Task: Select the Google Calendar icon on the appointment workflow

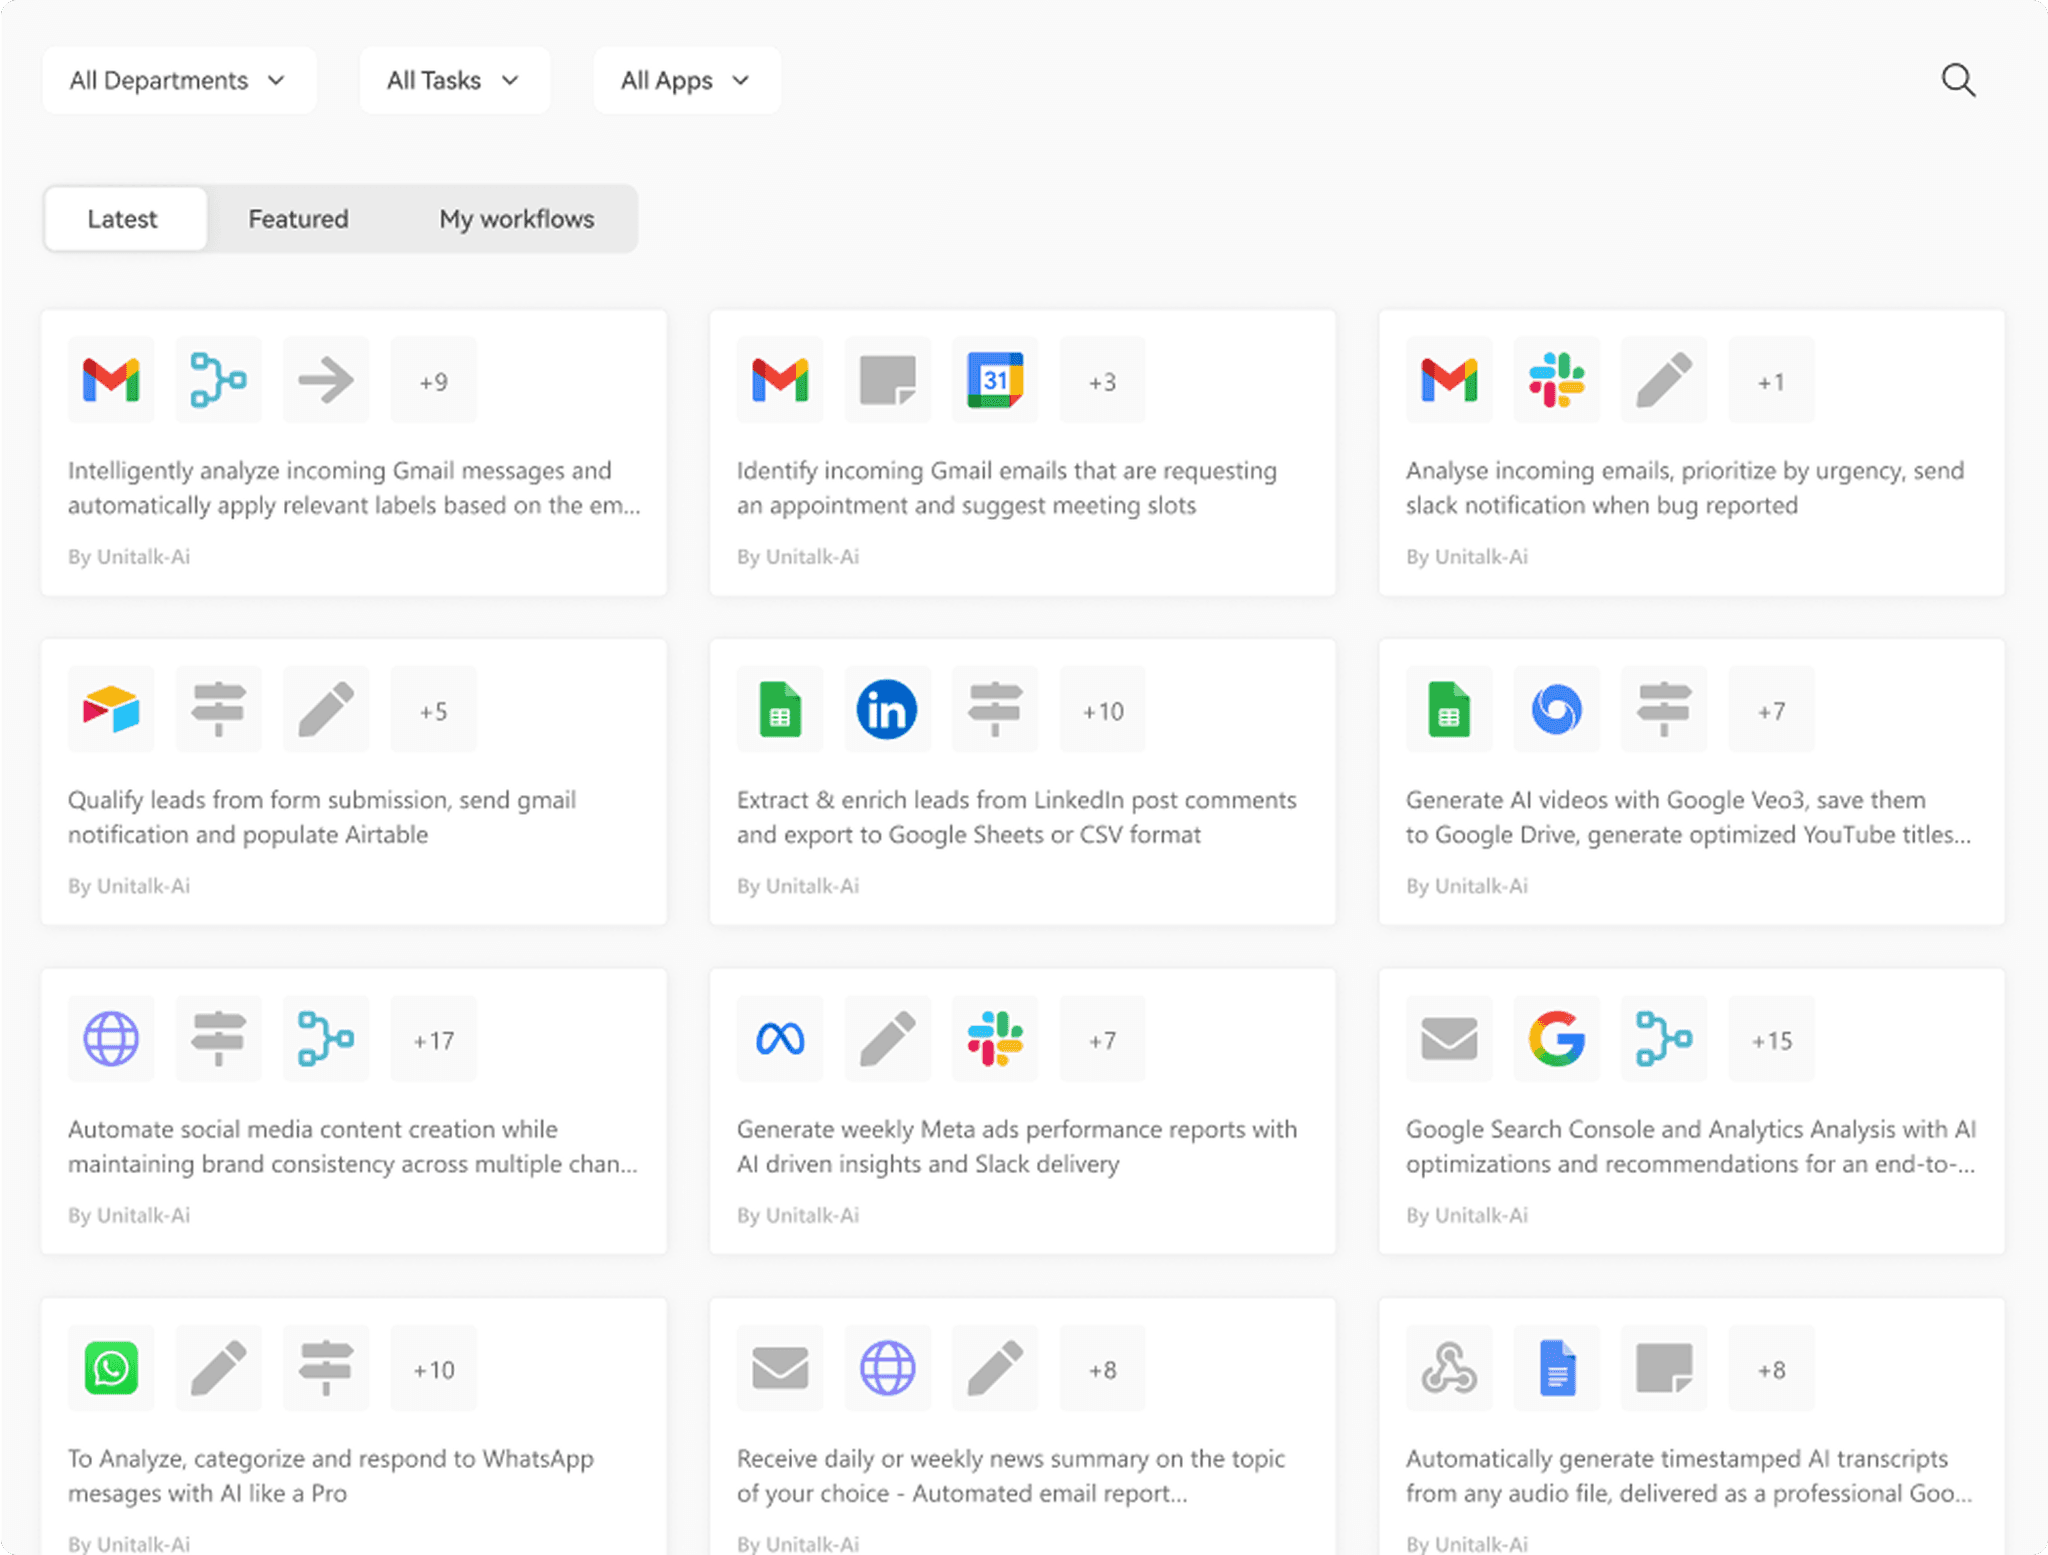Action: tap(994, 380)
